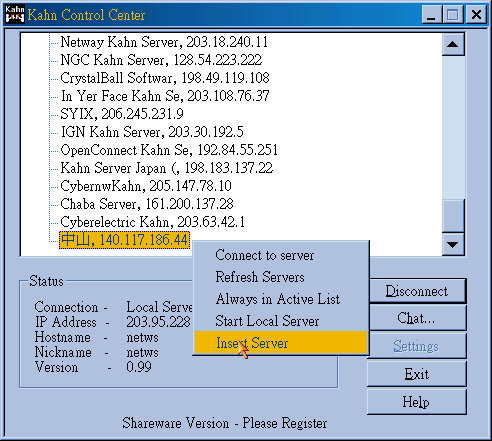492x441 pixels.
Task: Click the Version value 0.99
Action: coord(139,367)
